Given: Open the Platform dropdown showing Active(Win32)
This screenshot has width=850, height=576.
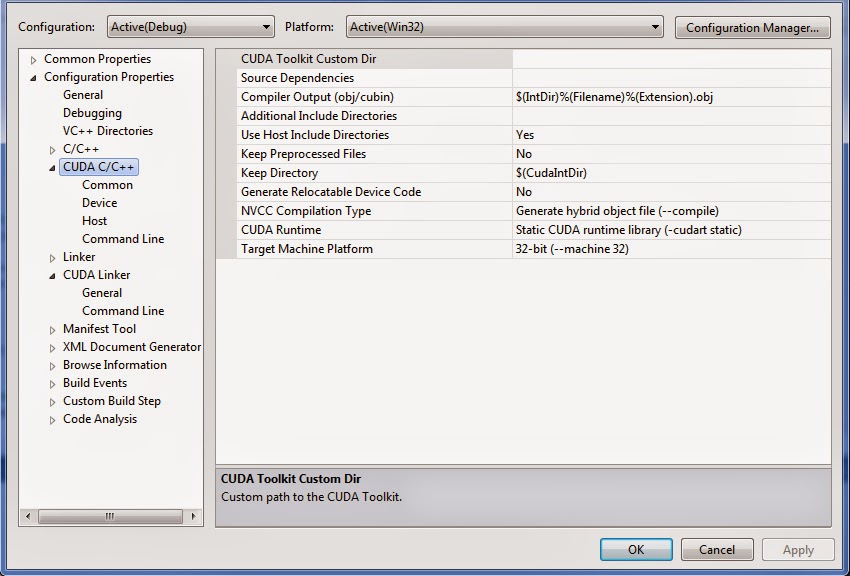Looking at the screenshot, I should [x=504, y=27].
